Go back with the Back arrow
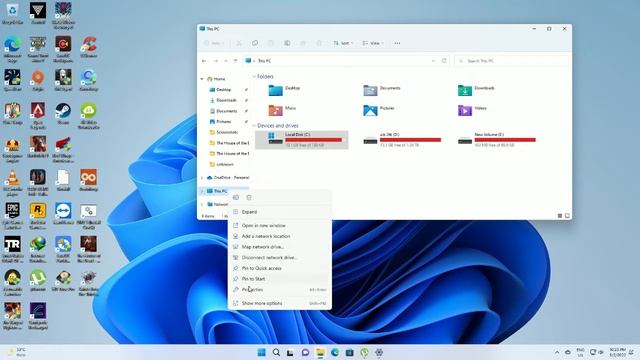Viewport: 640px width, 360px height. [204, 61]
